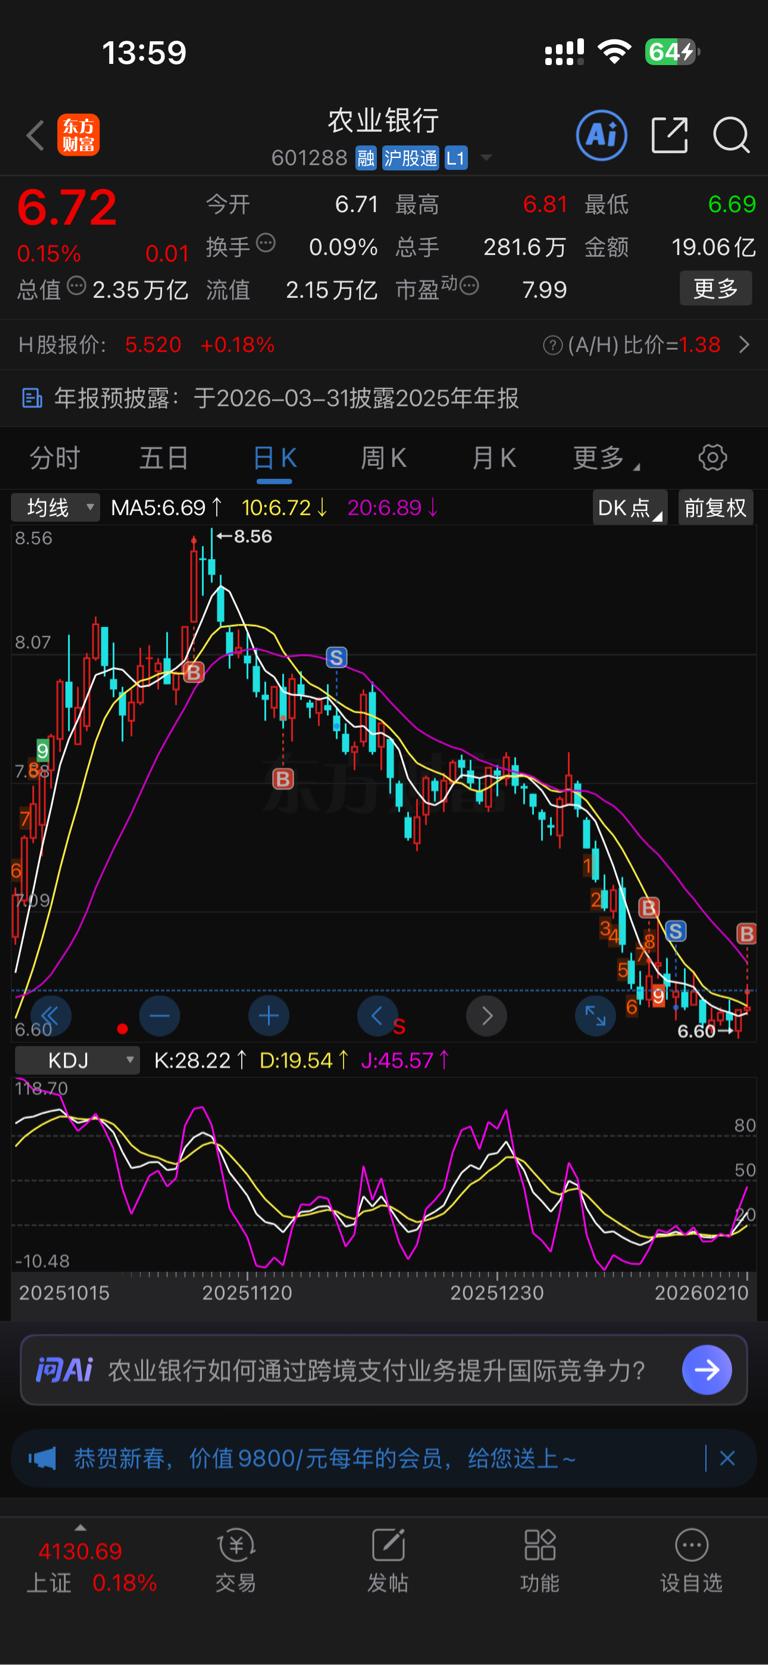The height and width of the screenshot is (1665, 768).
Task: Select the 日K tab
Action: pos(274,458)
